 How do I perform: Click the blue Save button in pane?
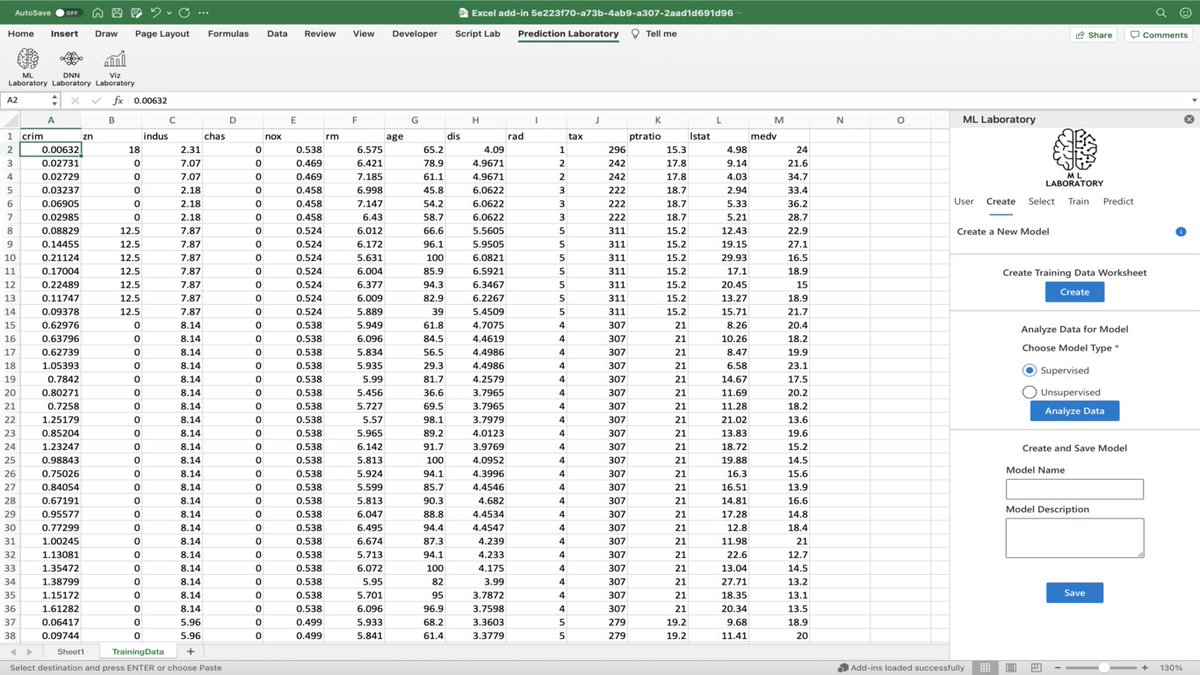[1074, 593]
